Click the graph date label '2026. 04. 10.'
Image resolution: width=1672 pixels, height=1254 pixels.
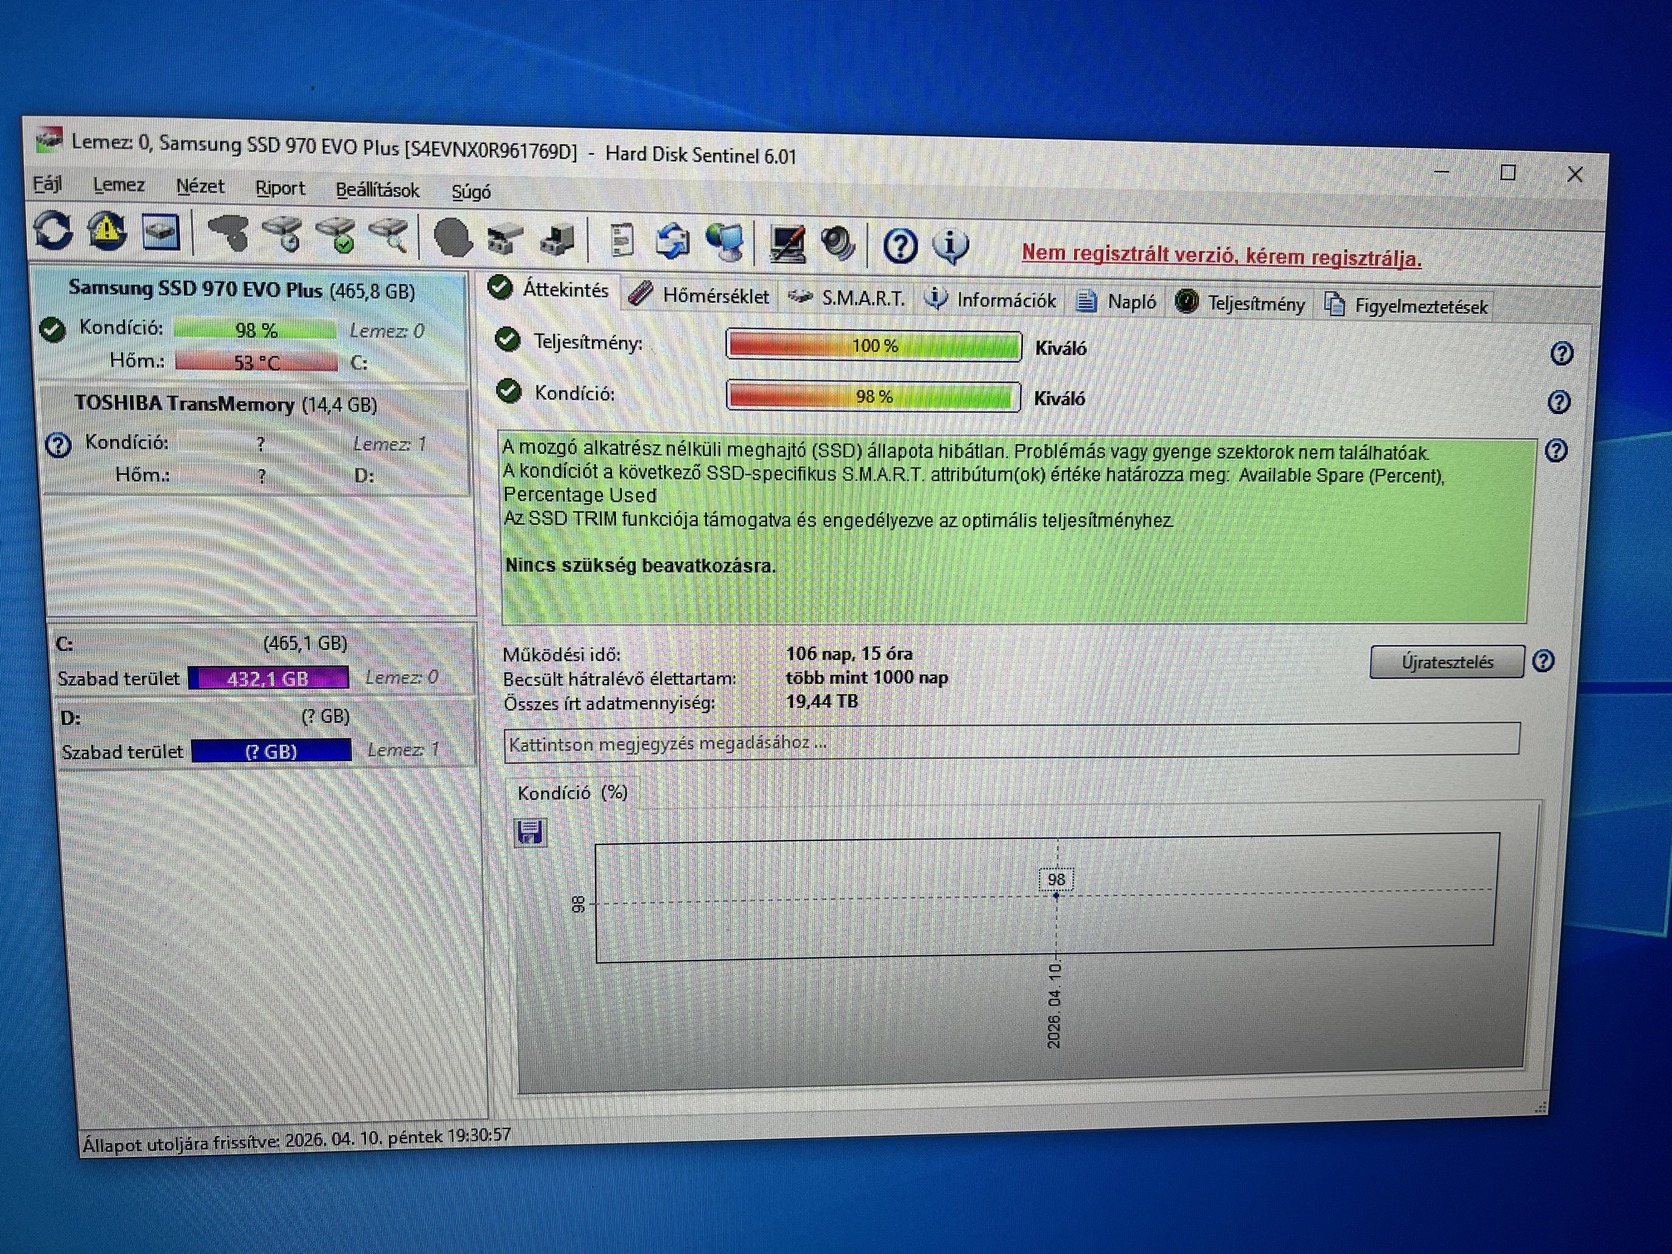pyautogui.click(x=1054, y=1005)
